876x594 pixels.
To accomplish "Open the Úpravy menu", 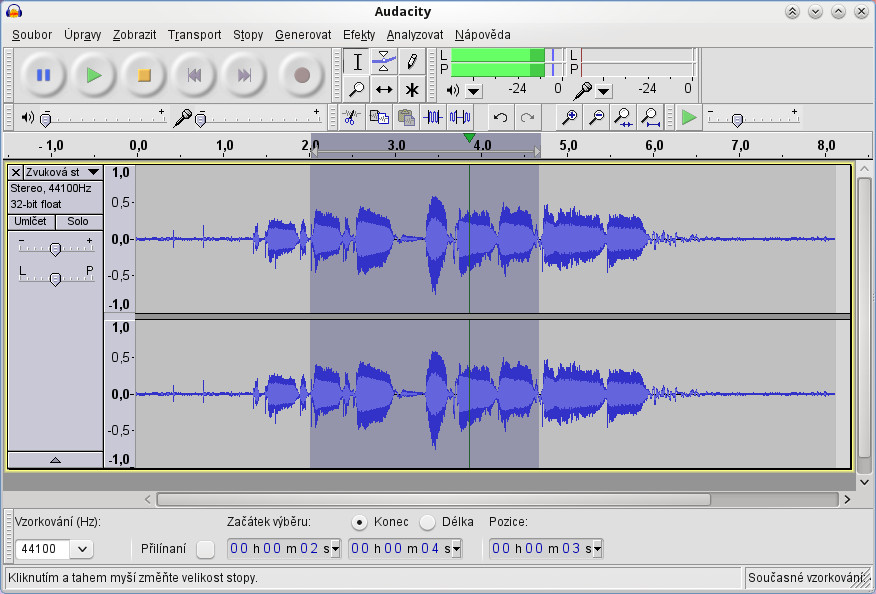I will [82, 35].
